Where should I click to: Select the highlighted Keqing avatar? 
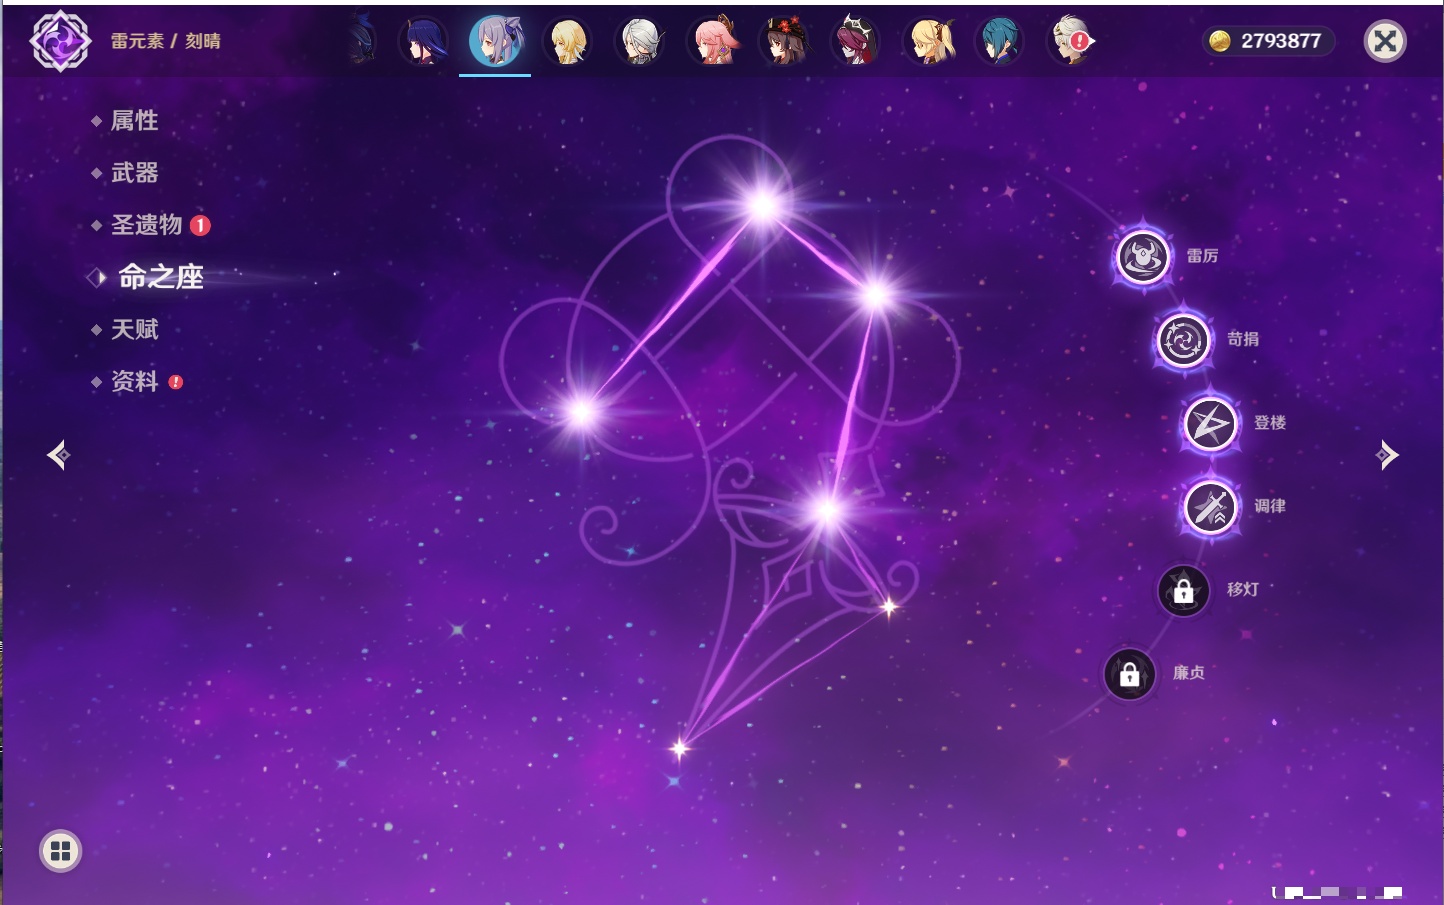pos(496,42)
